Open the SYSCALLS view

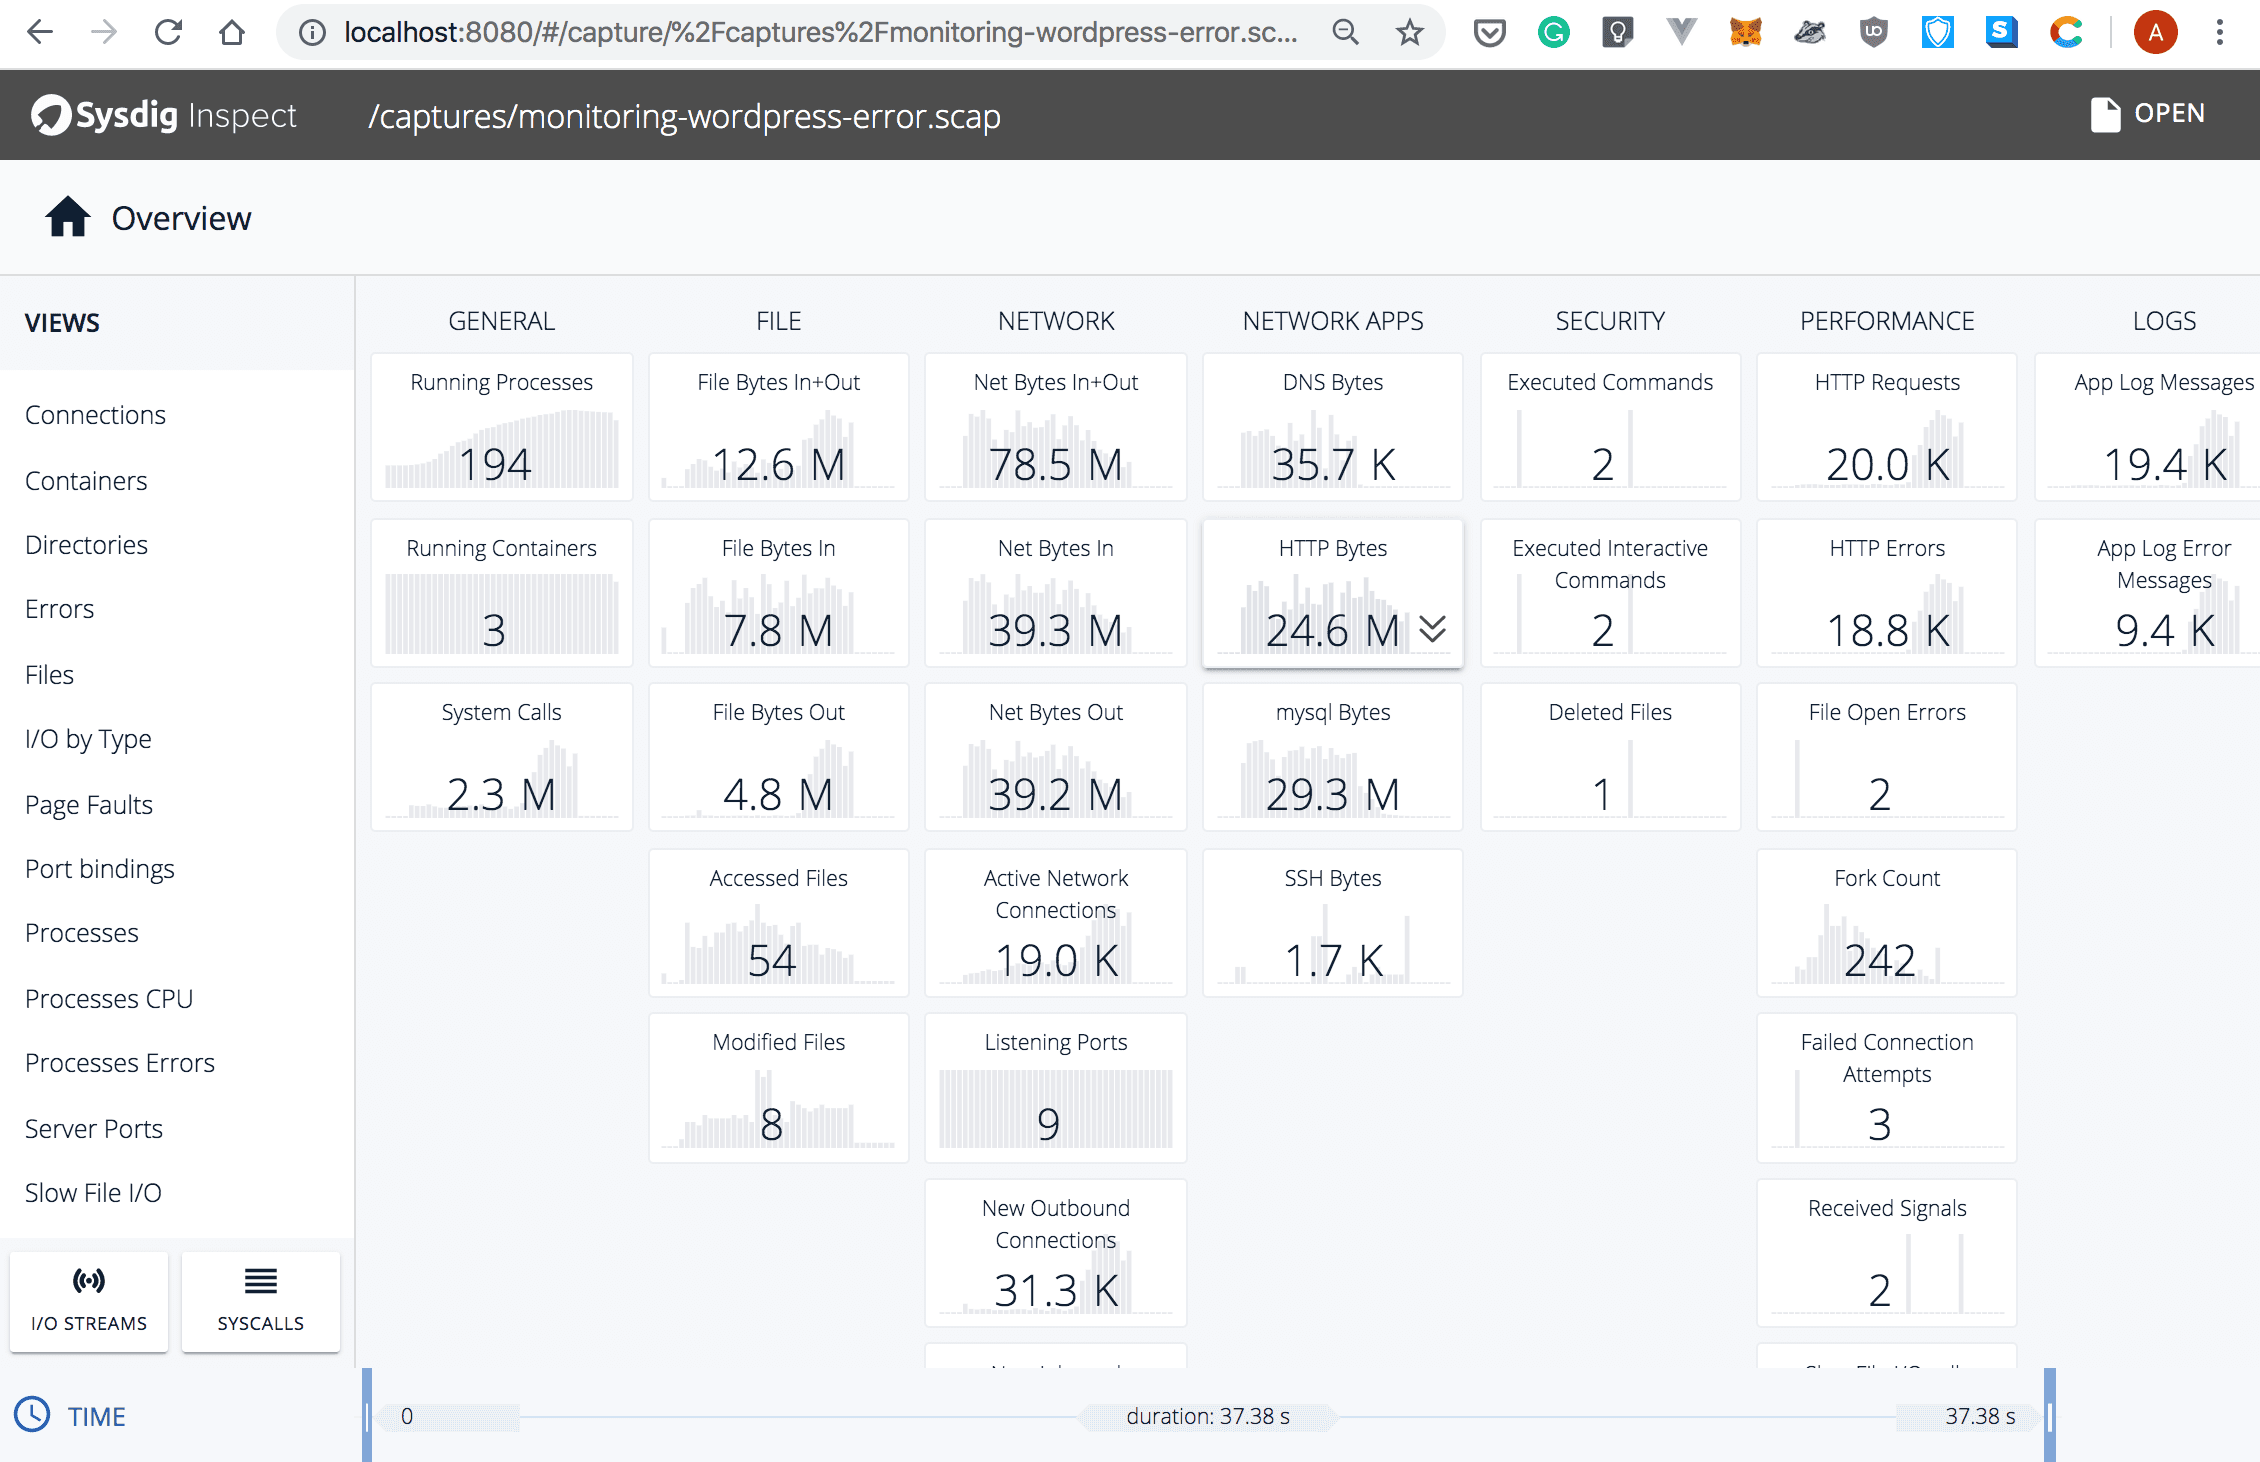click(x=261, y=1301)
